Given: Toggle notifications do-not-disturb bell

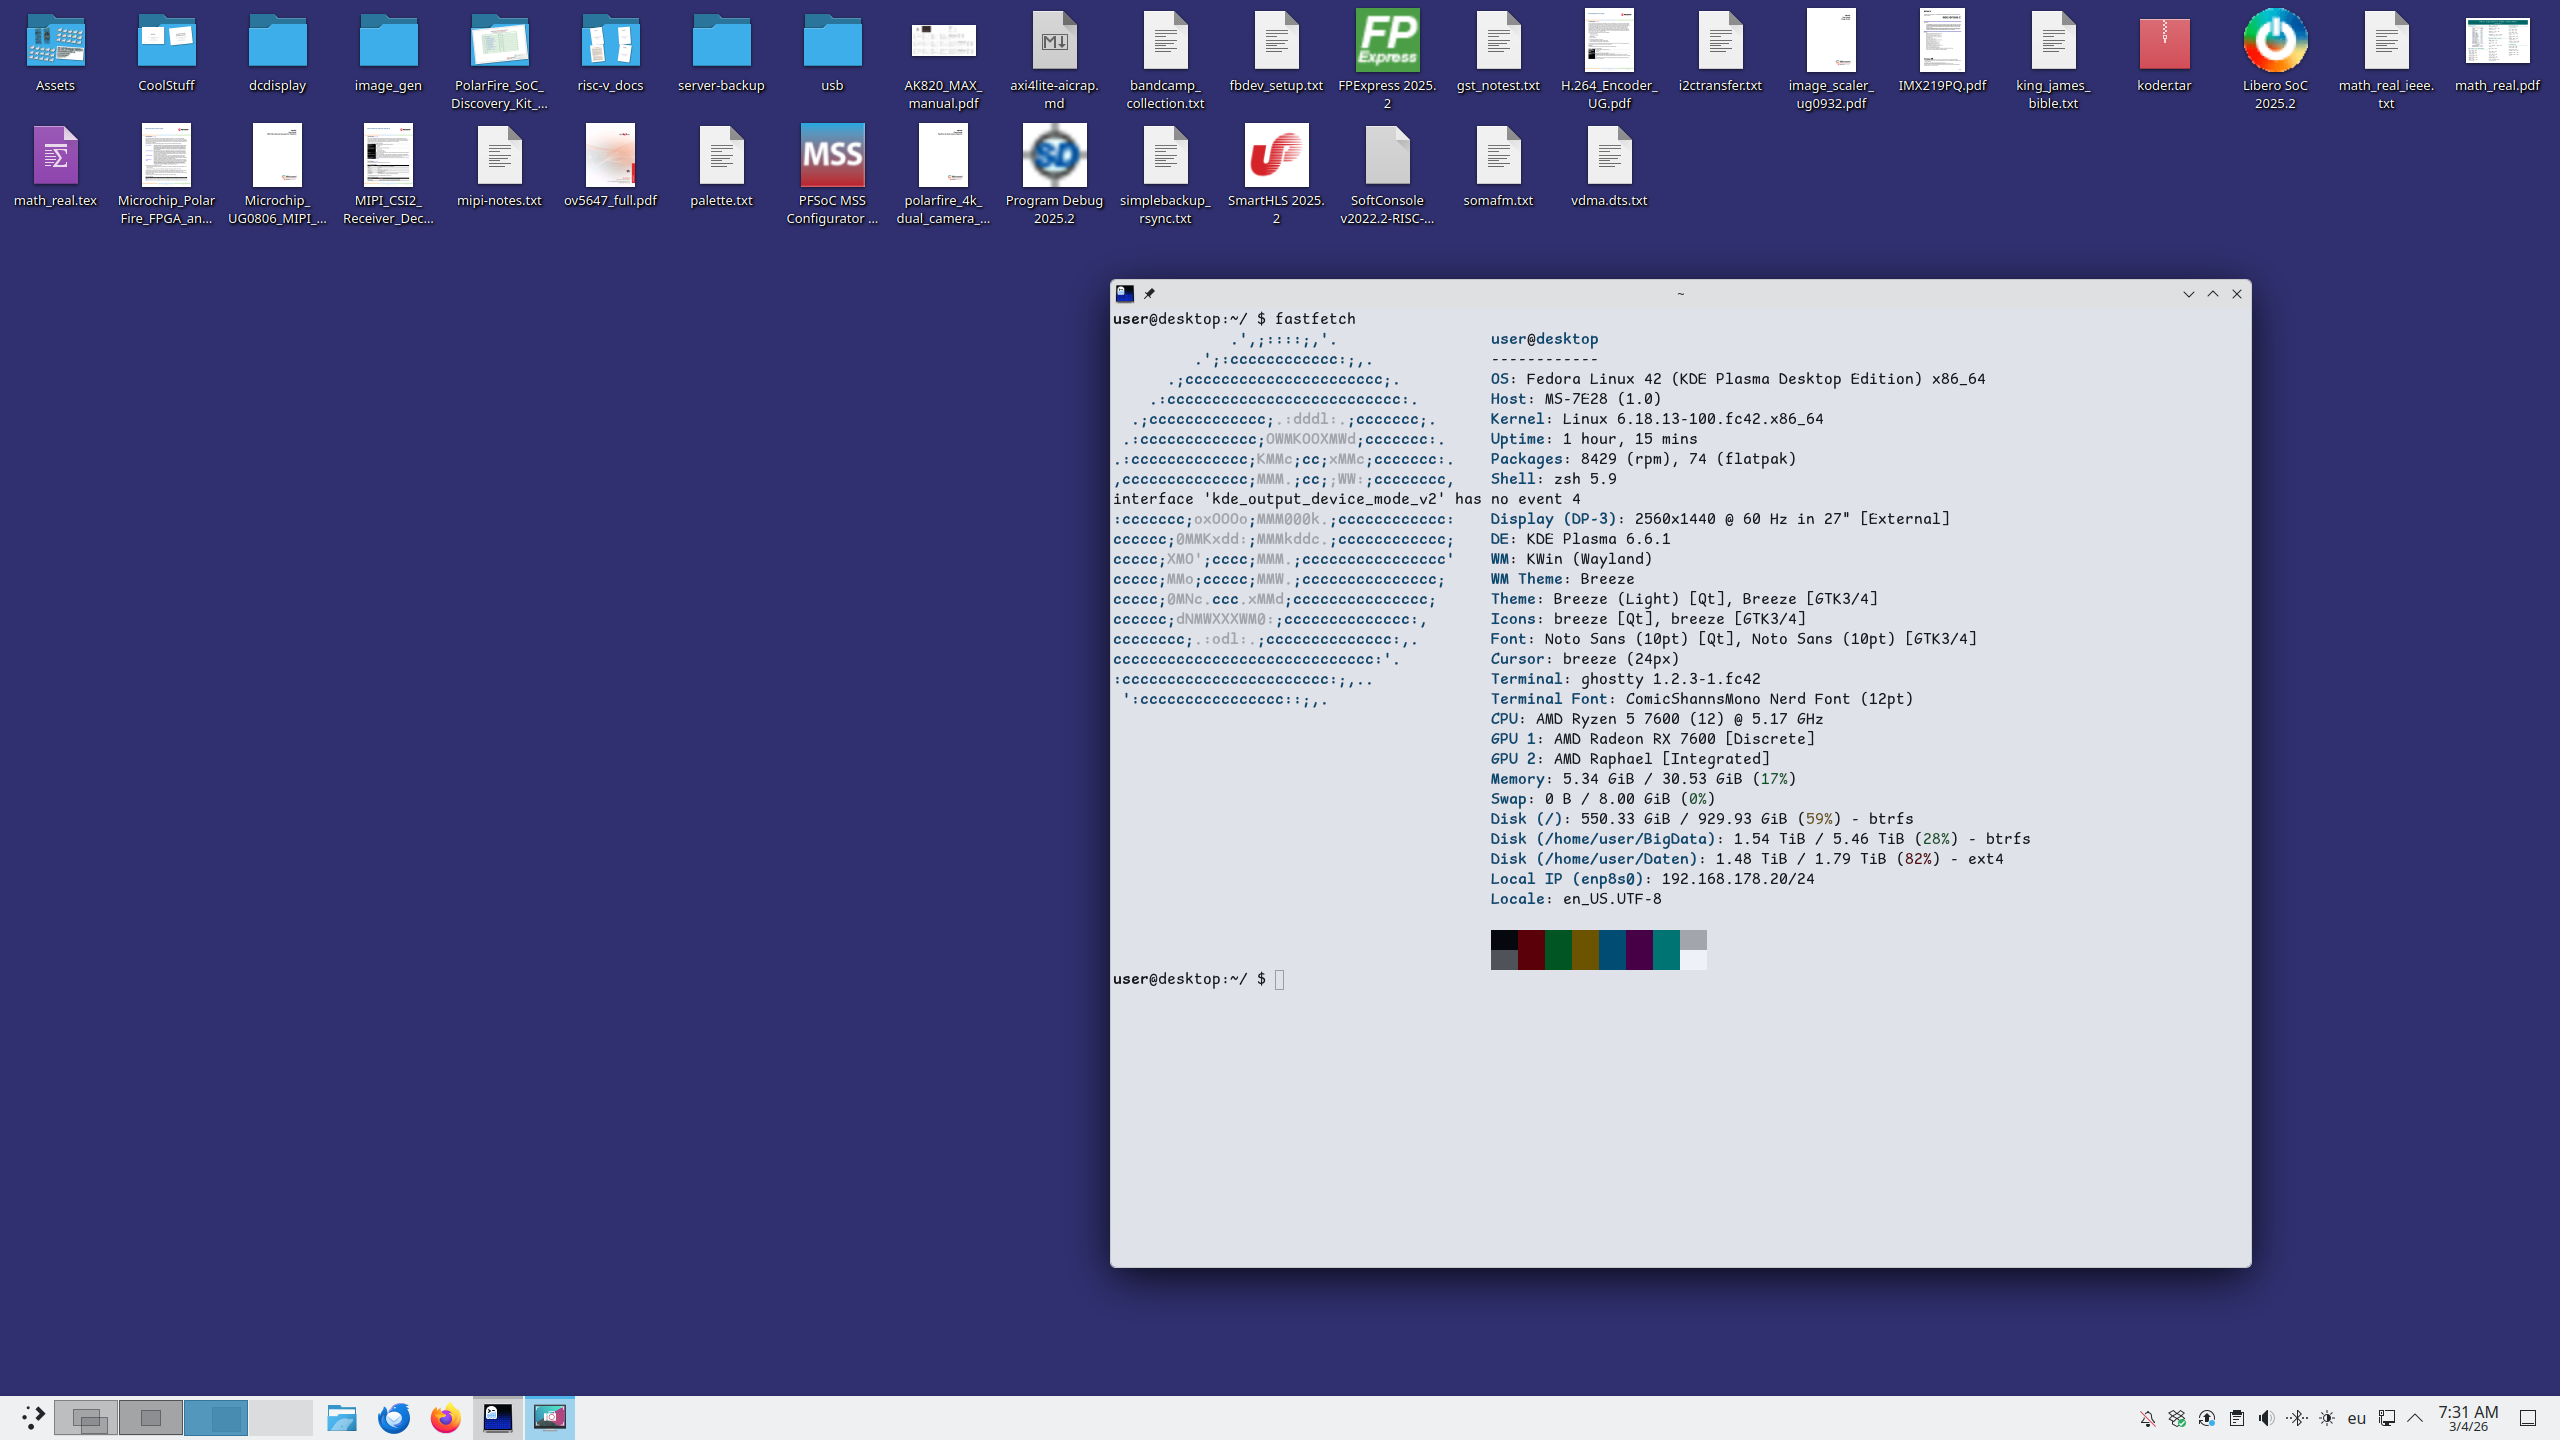Looking at the screenshot, I should [2147, 1418].
